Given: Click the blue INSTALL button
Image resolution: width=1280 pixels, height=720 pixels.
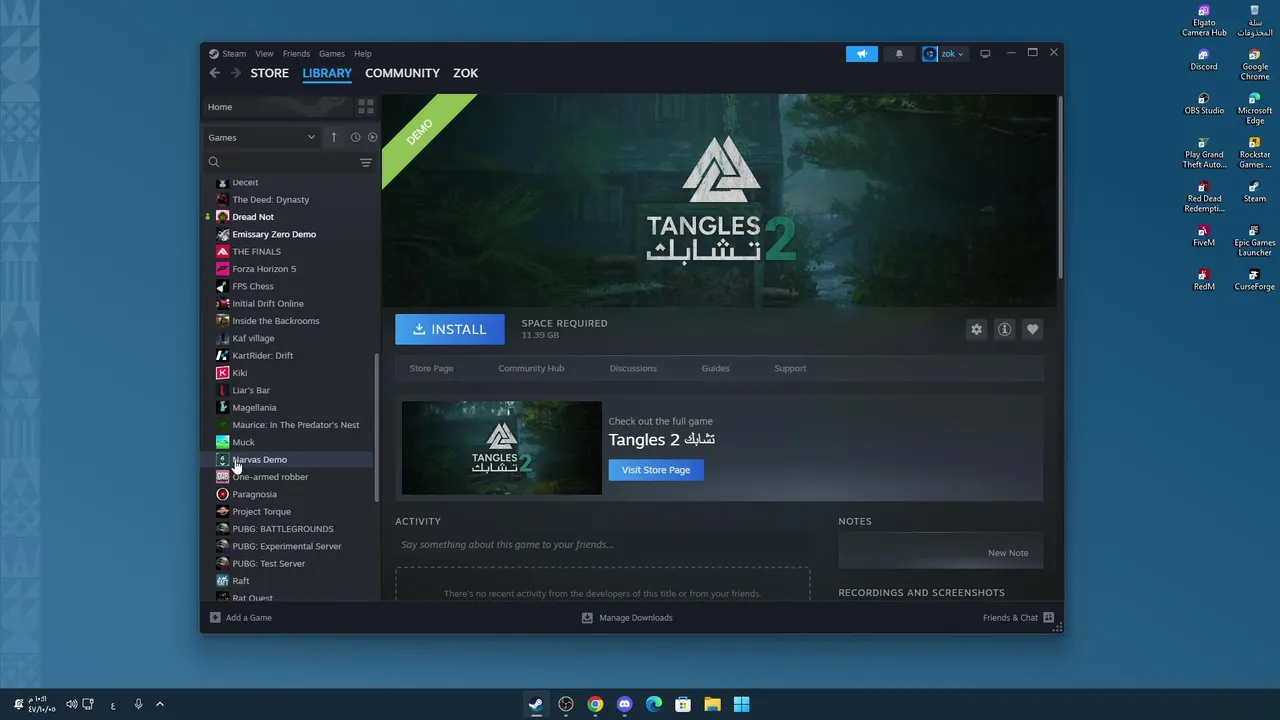Looking at the screenshot, I should (450, 329).
